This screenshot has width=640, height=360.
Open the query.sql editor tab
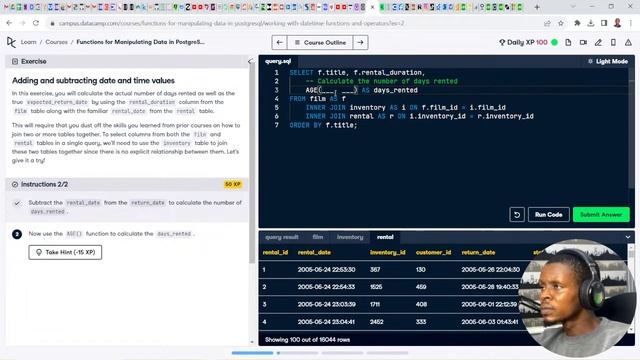[278, 61]
